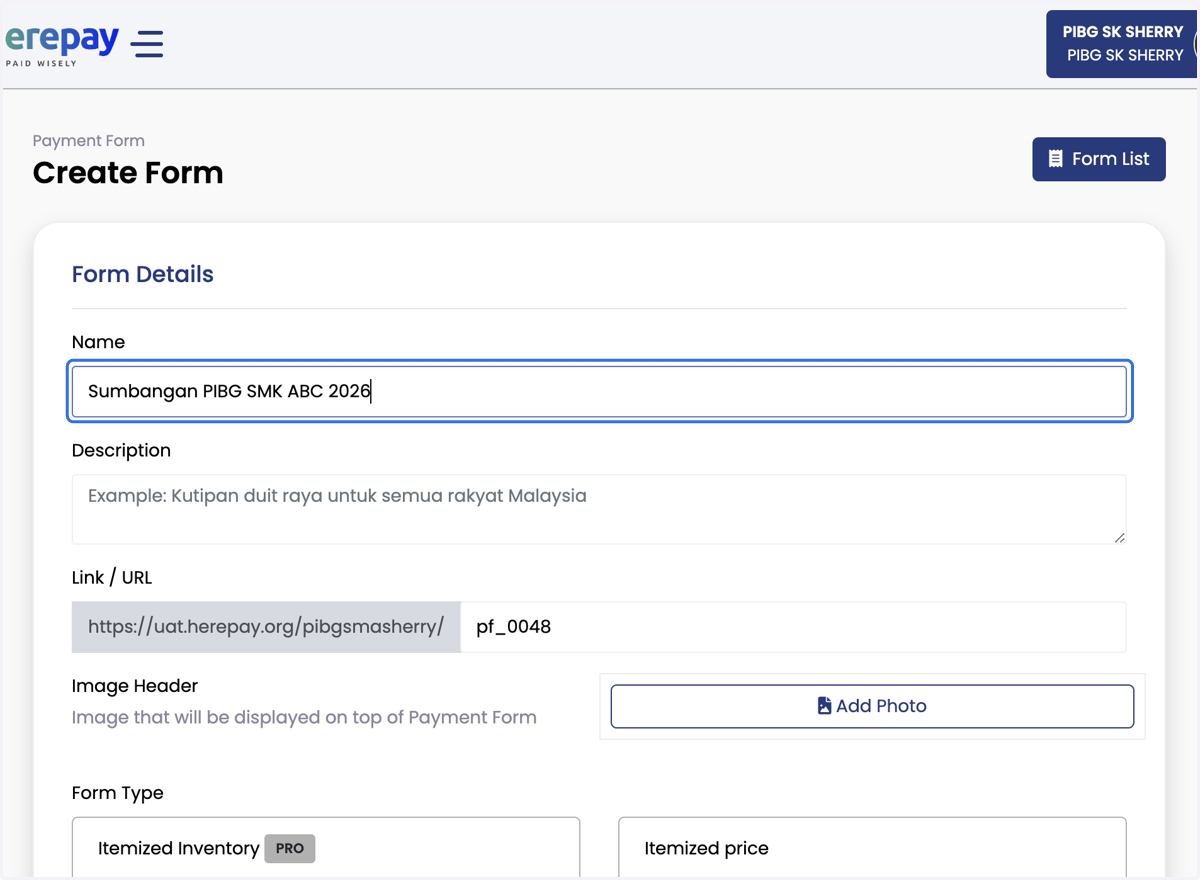Image resolution: width=1200 pixels, height=880 pixels.
Task: Open the PIBG SK SHERRY account menu
Action: (1122, 44)
